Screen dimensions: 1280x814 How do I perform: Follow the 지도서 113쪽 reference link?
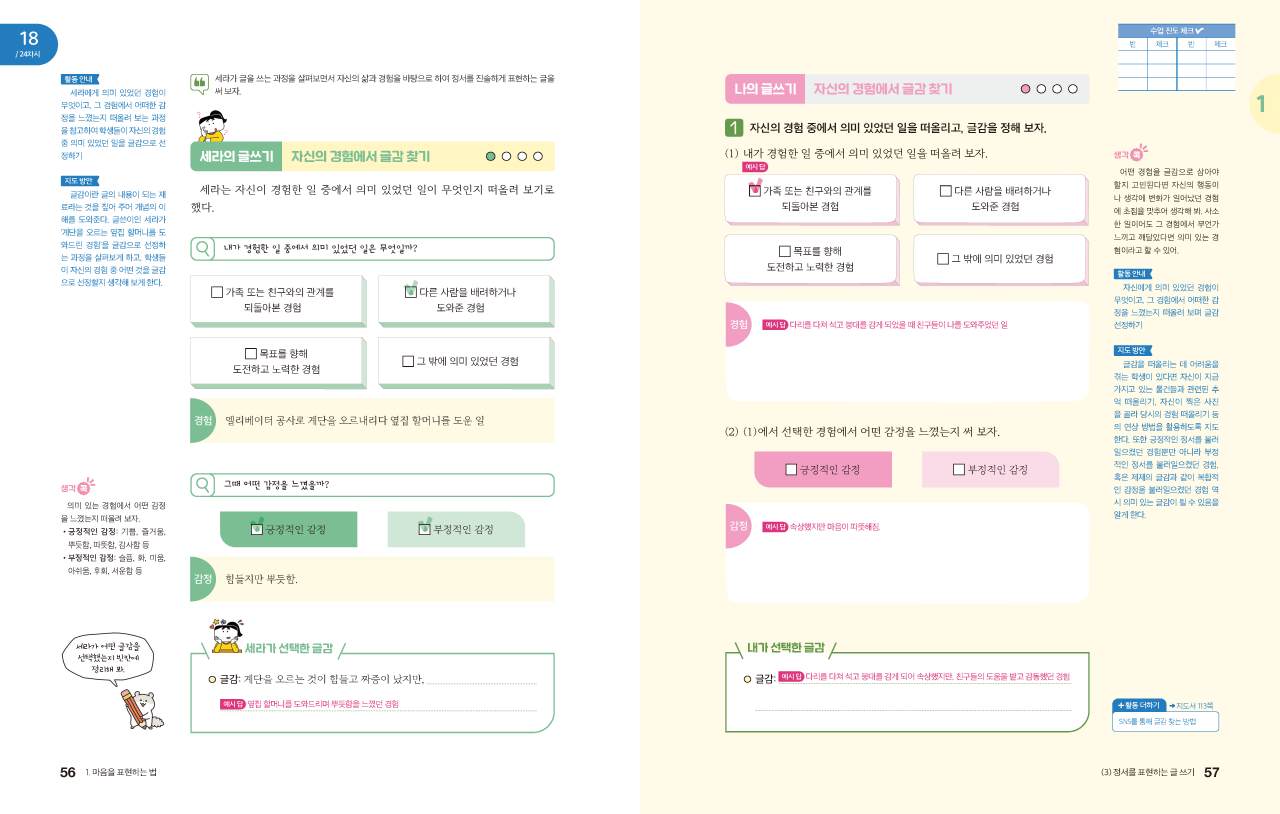[1190, 705]
